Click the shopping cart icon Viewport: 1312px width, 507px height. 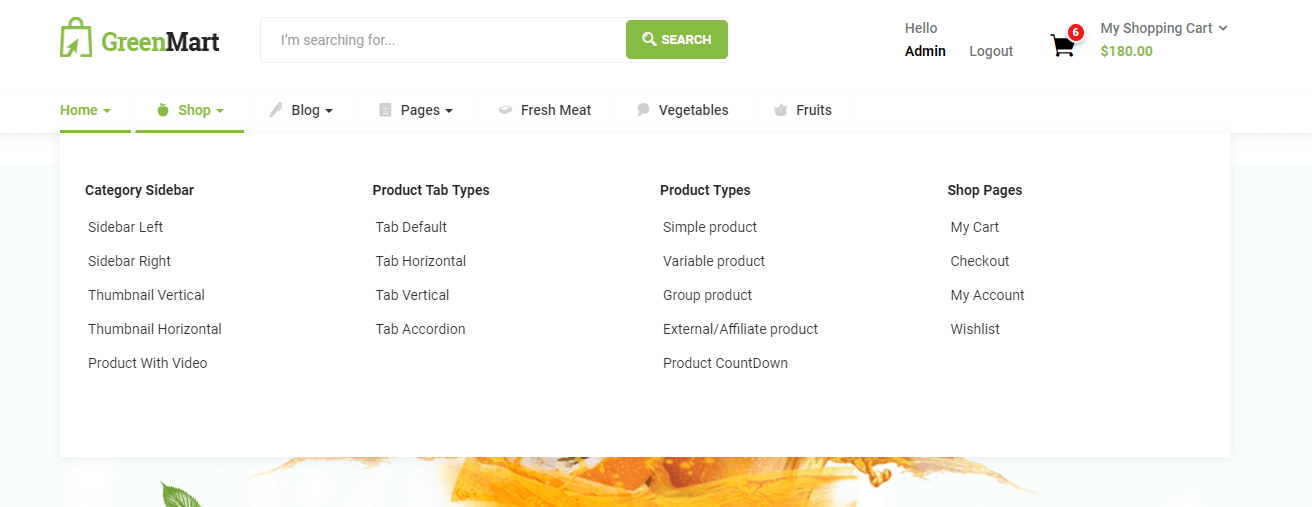pos(1062,45)
